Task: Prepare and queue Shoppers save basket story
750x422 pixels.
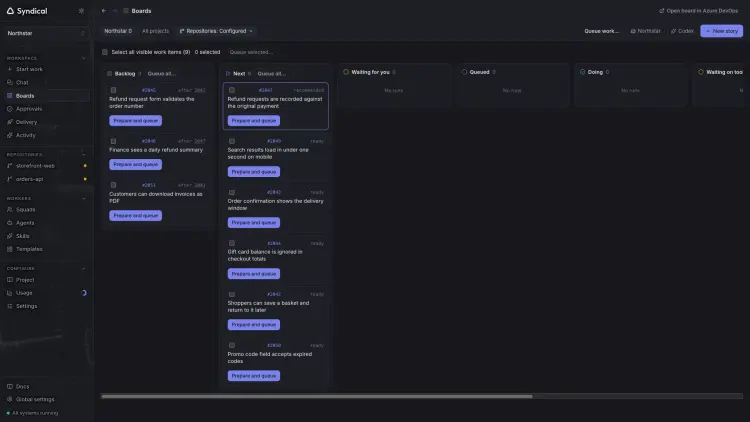Action: click(x=254, y=324)
